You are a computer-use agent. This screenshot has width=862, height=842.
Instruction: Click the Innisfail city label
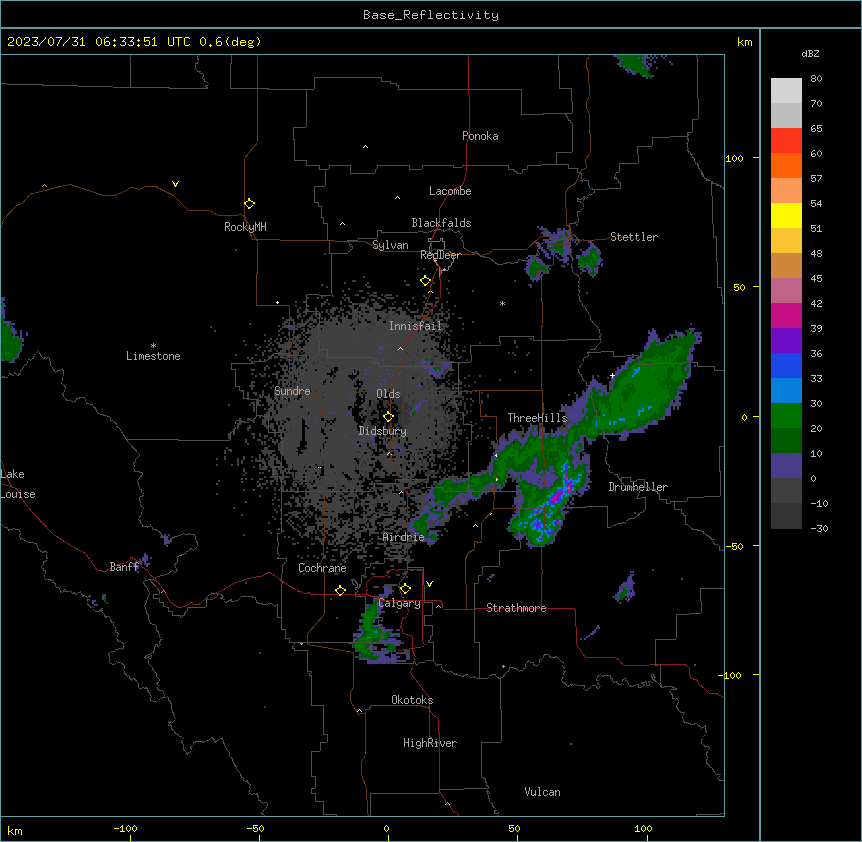tap(415, 326)
